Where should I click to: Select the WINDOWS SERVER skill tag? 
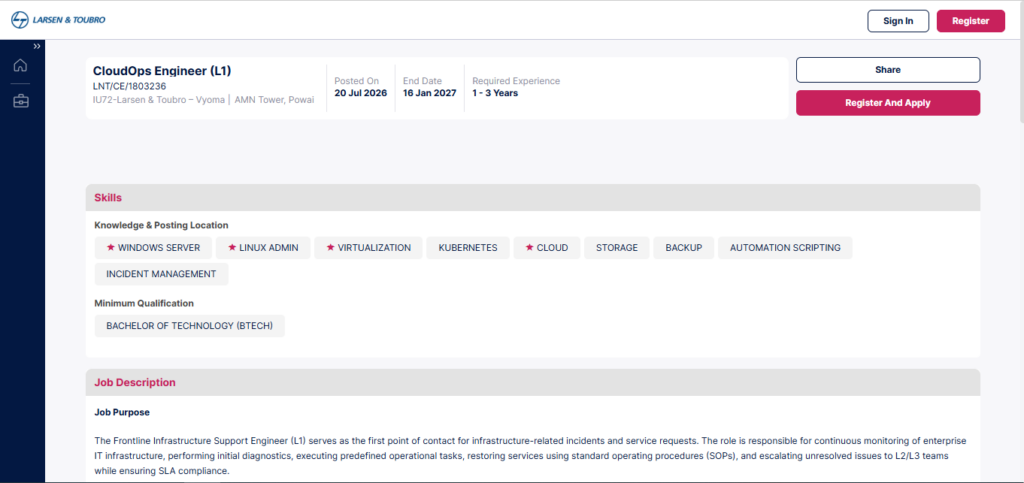click(153, 248)
